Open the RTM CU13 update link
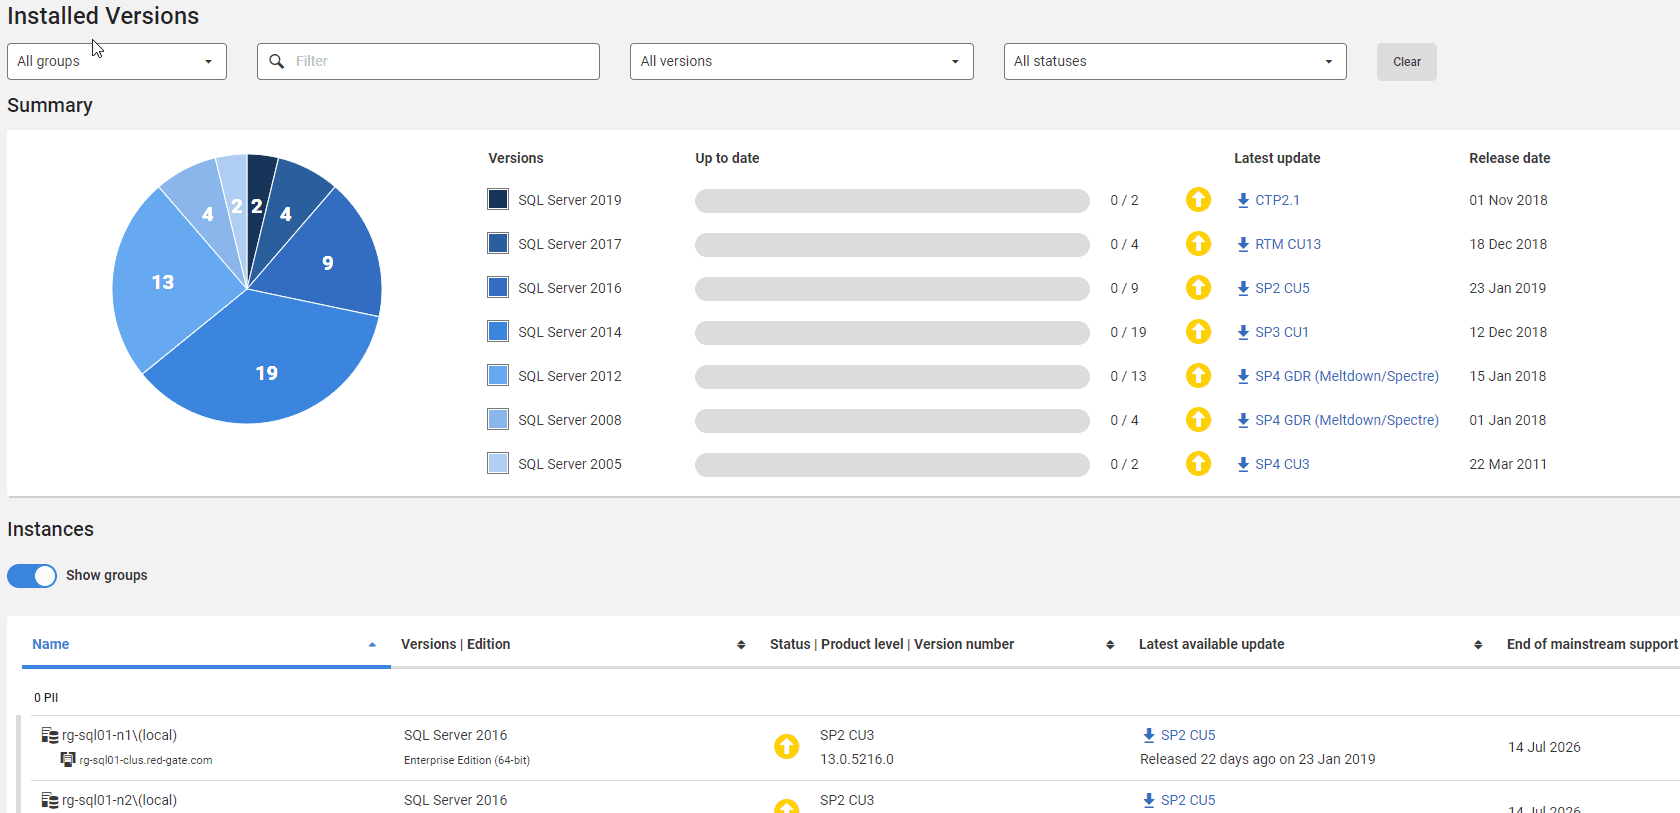 (x=1288, y=244)
